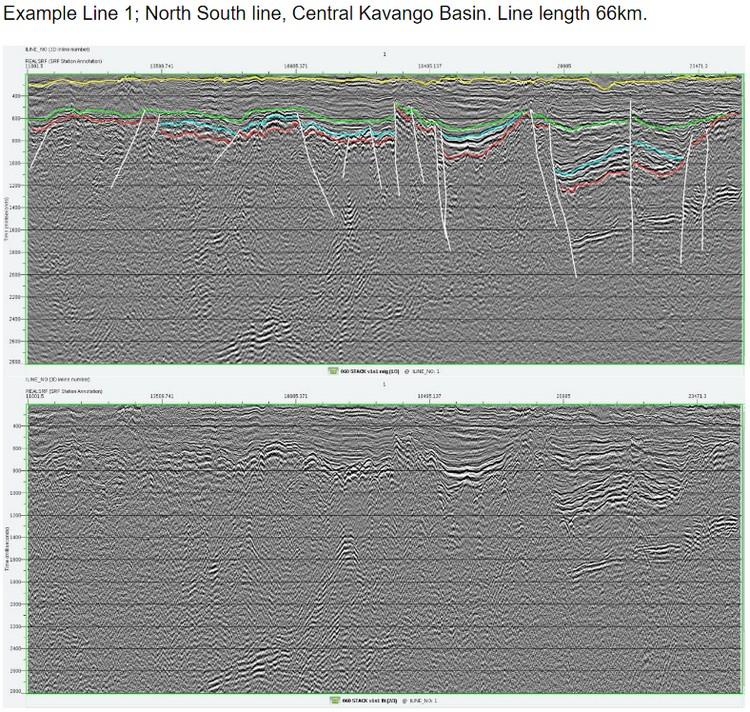Image resolution: width=750 pixels, height=712 pixels.
Task: Select the '660 STACK v1a1 mig' legend label
Action: [368, 370]
